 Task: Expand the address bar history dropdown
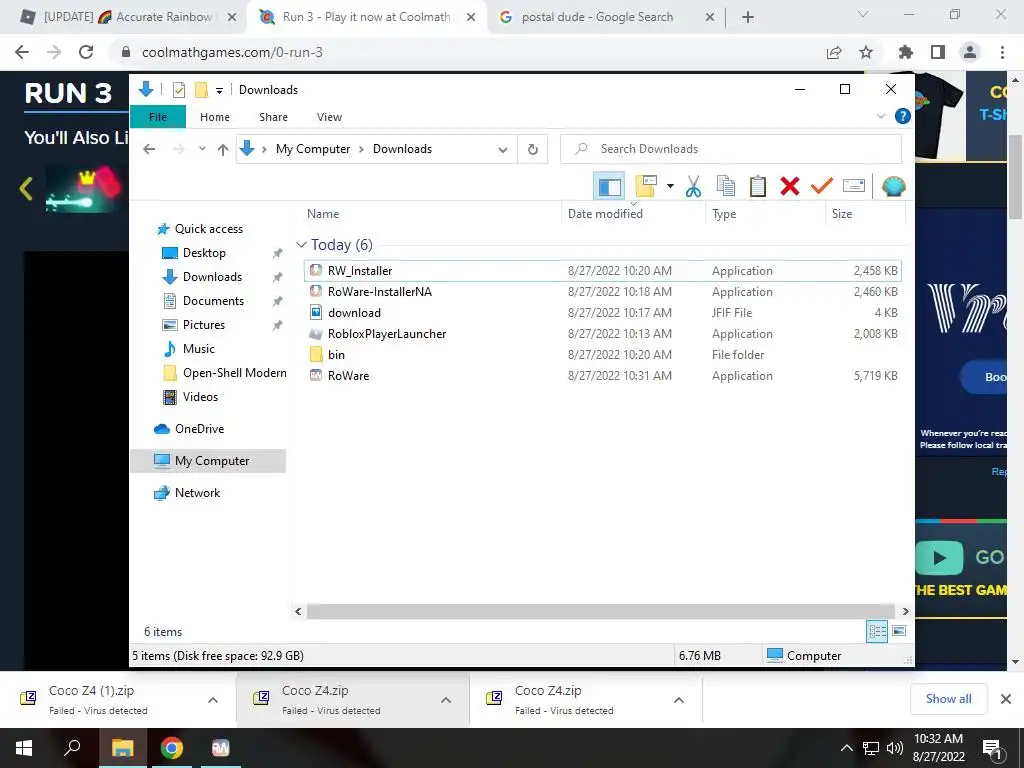(x=503, y=150)
